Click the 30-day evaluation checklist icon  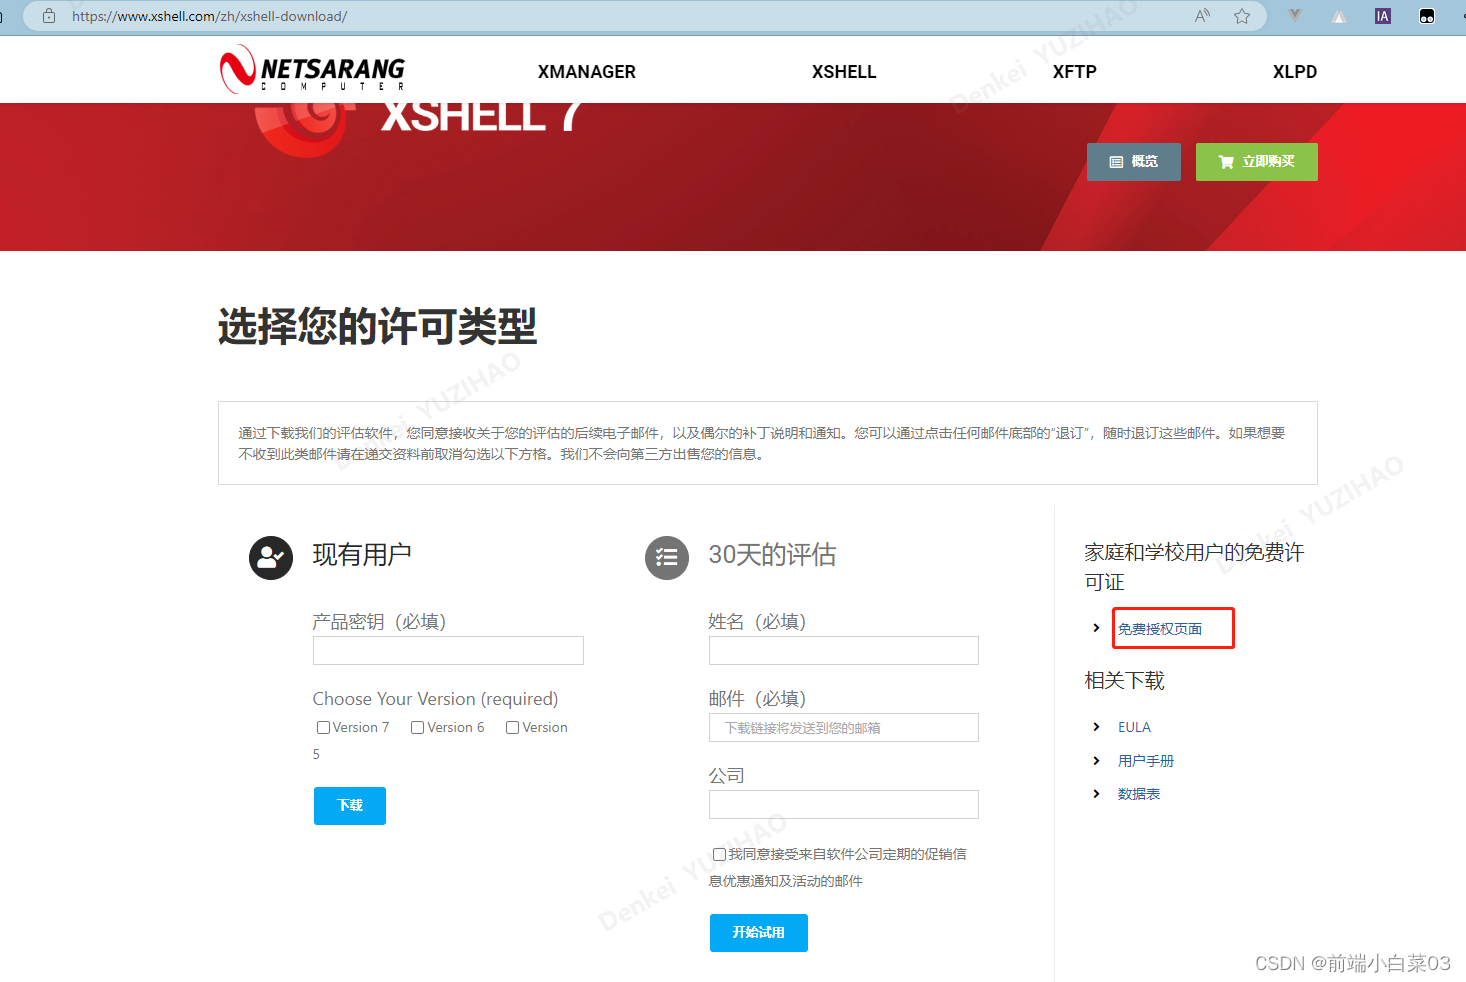pos(667,558)
